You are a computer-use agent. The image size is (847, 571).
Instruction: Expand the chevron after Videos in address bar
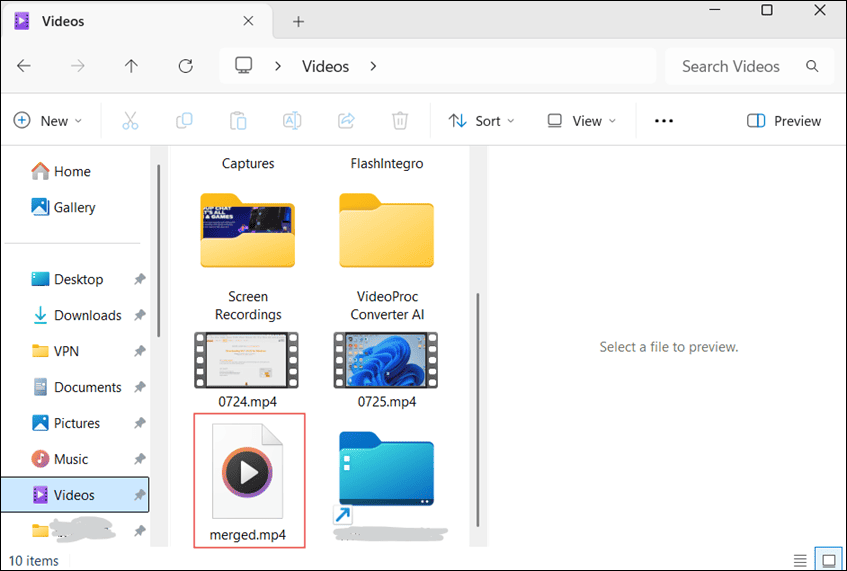pos(373,66)
